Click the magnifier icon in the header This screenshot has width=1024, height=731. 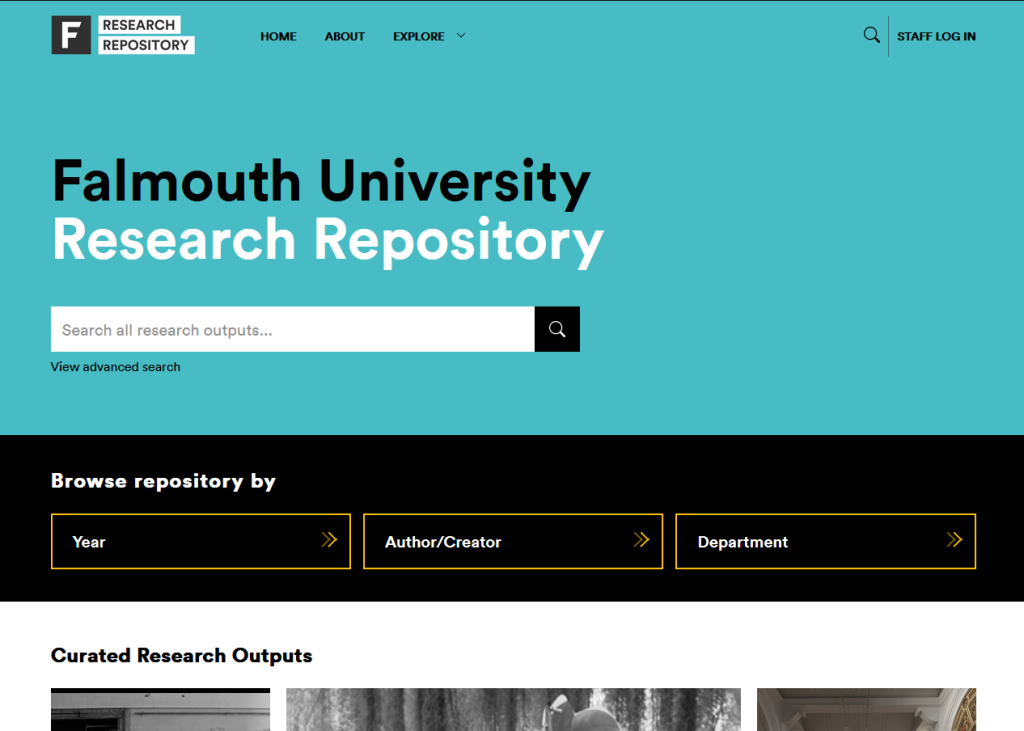pyautogui.click(x=871, y=35)
